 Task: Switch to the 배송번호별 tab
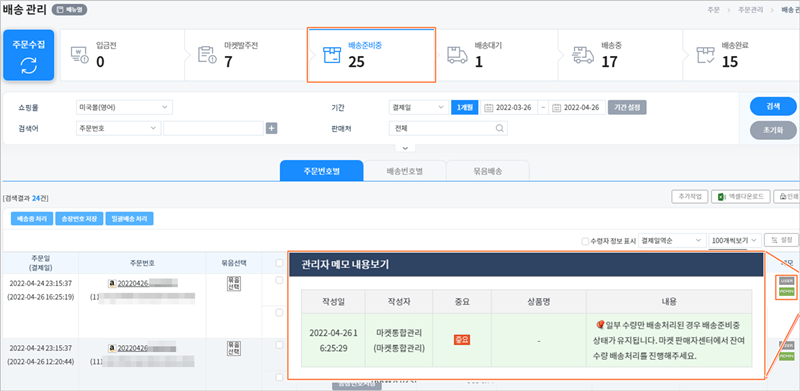click(x=405, y=171)
